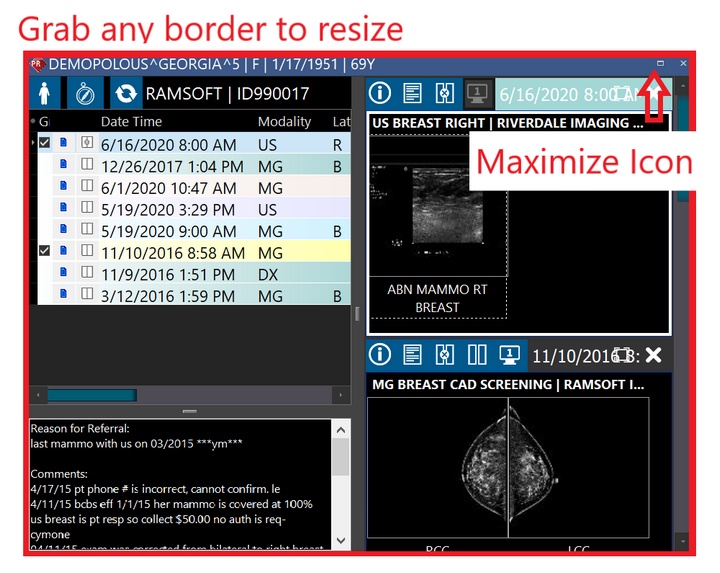The height and width of the screenshot is (573, 720).
Task: Open info icon for 6/16/2020 study panel
Action: pos(380,93)
